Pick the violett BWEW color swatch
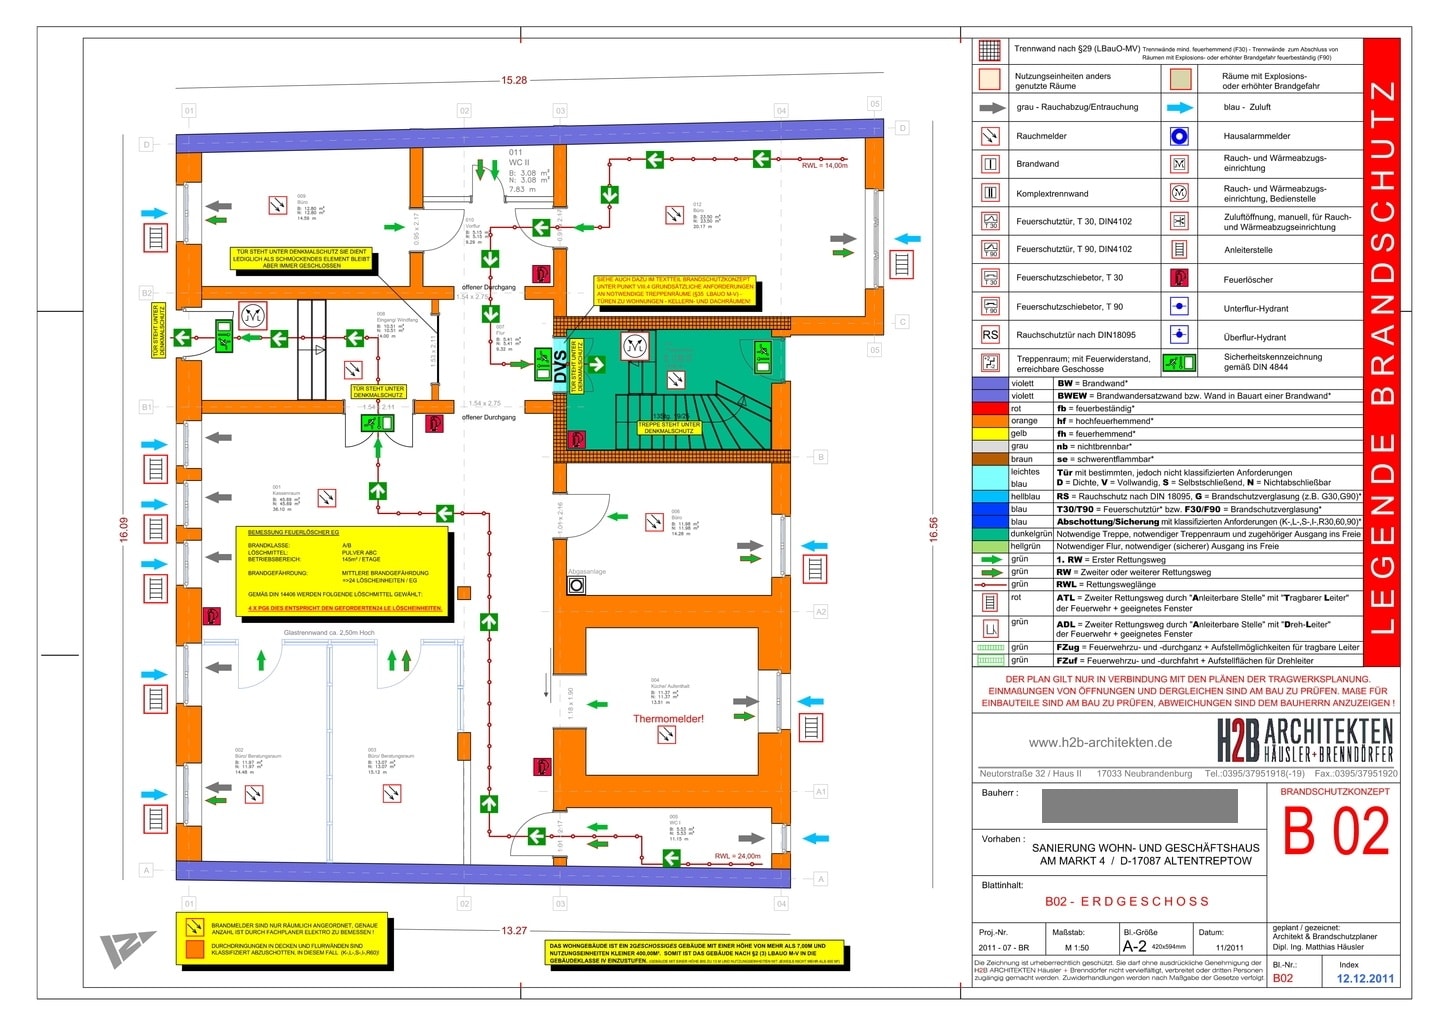Viewport: 1450px width, 1026px height. click(x=990, y=396)
